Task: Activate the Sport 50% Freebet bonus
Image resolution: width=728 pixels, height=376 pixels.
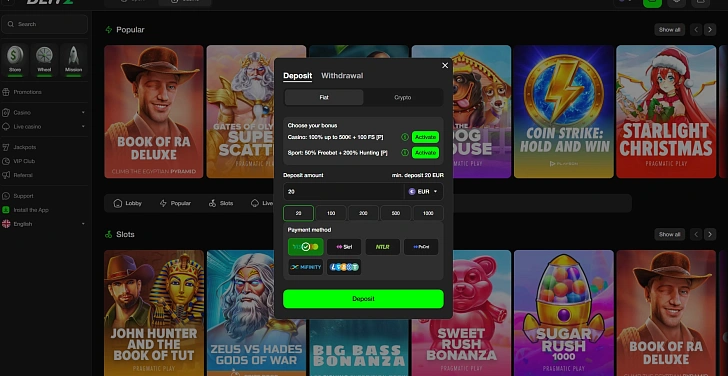Action: [425, 153]
